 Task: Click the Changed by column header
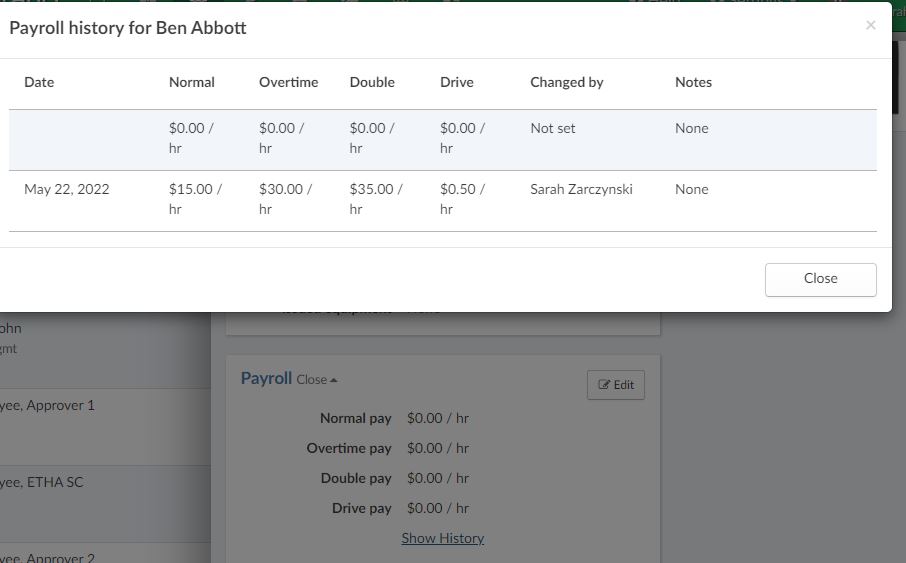[x=566, y=82]
